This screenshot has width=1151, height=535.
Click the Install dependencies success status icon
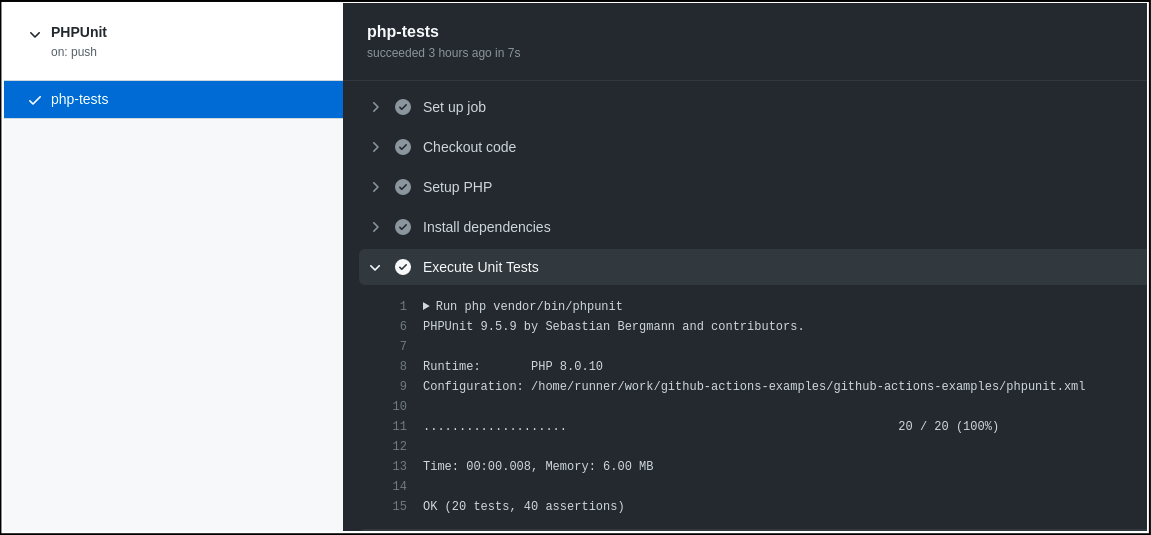point(403,227)
